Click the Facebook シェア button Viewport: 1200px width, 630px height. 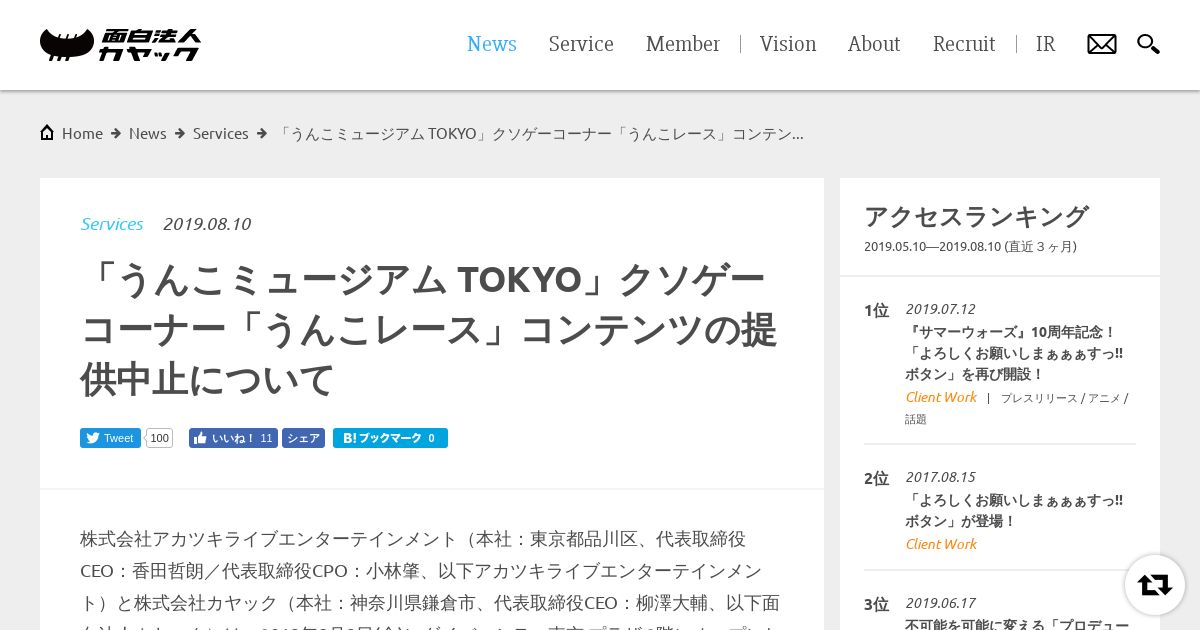303,438
